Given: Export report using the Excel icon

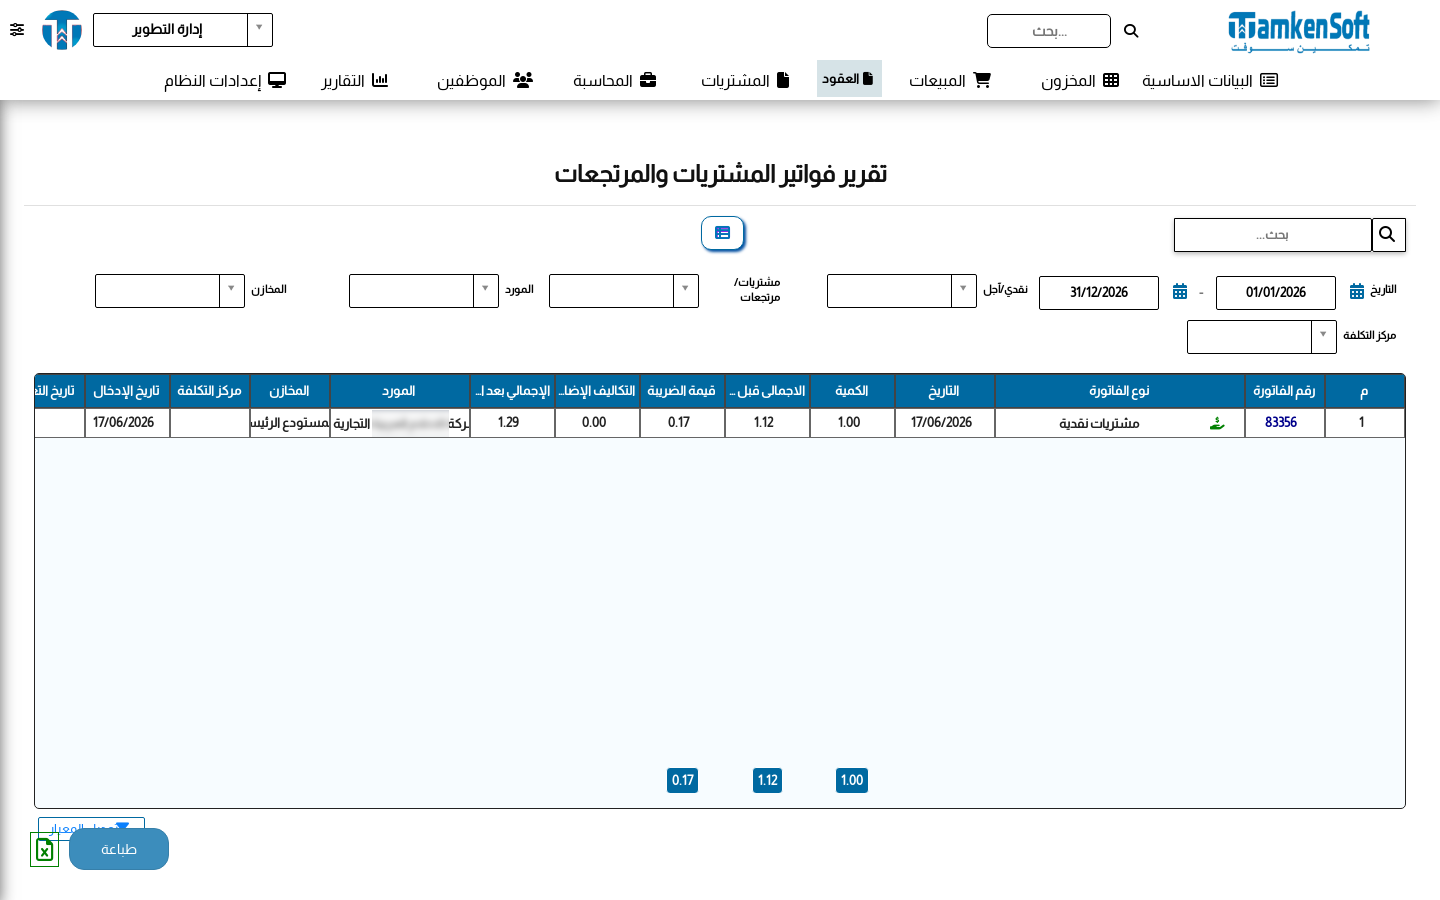Looking at the screenshot, I should [x=44, y=850].
